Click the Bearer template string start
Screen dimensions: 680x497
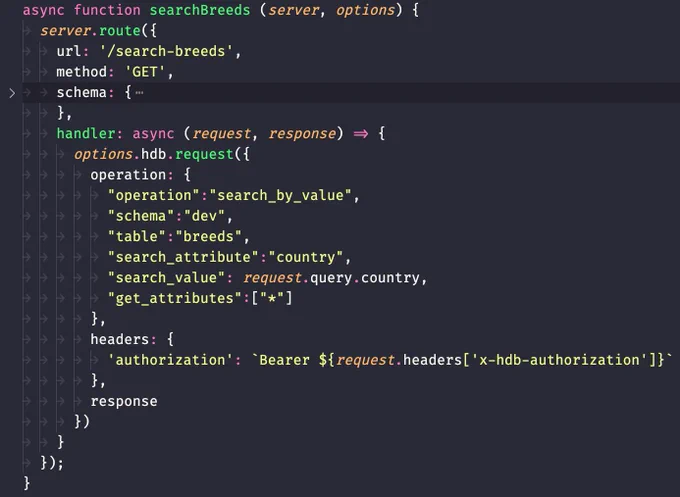click(x=281, y=360)
